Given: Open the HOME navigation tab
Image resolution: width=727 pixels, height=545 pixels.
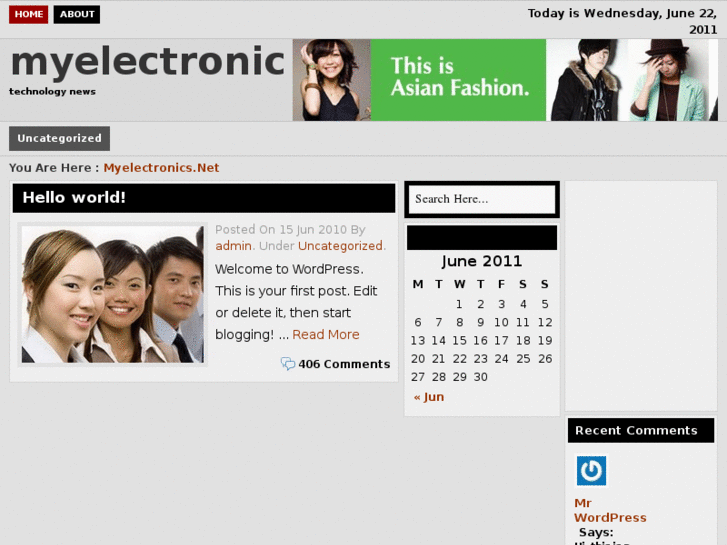Looking at the screenshot, I should (x=28, y=14).
